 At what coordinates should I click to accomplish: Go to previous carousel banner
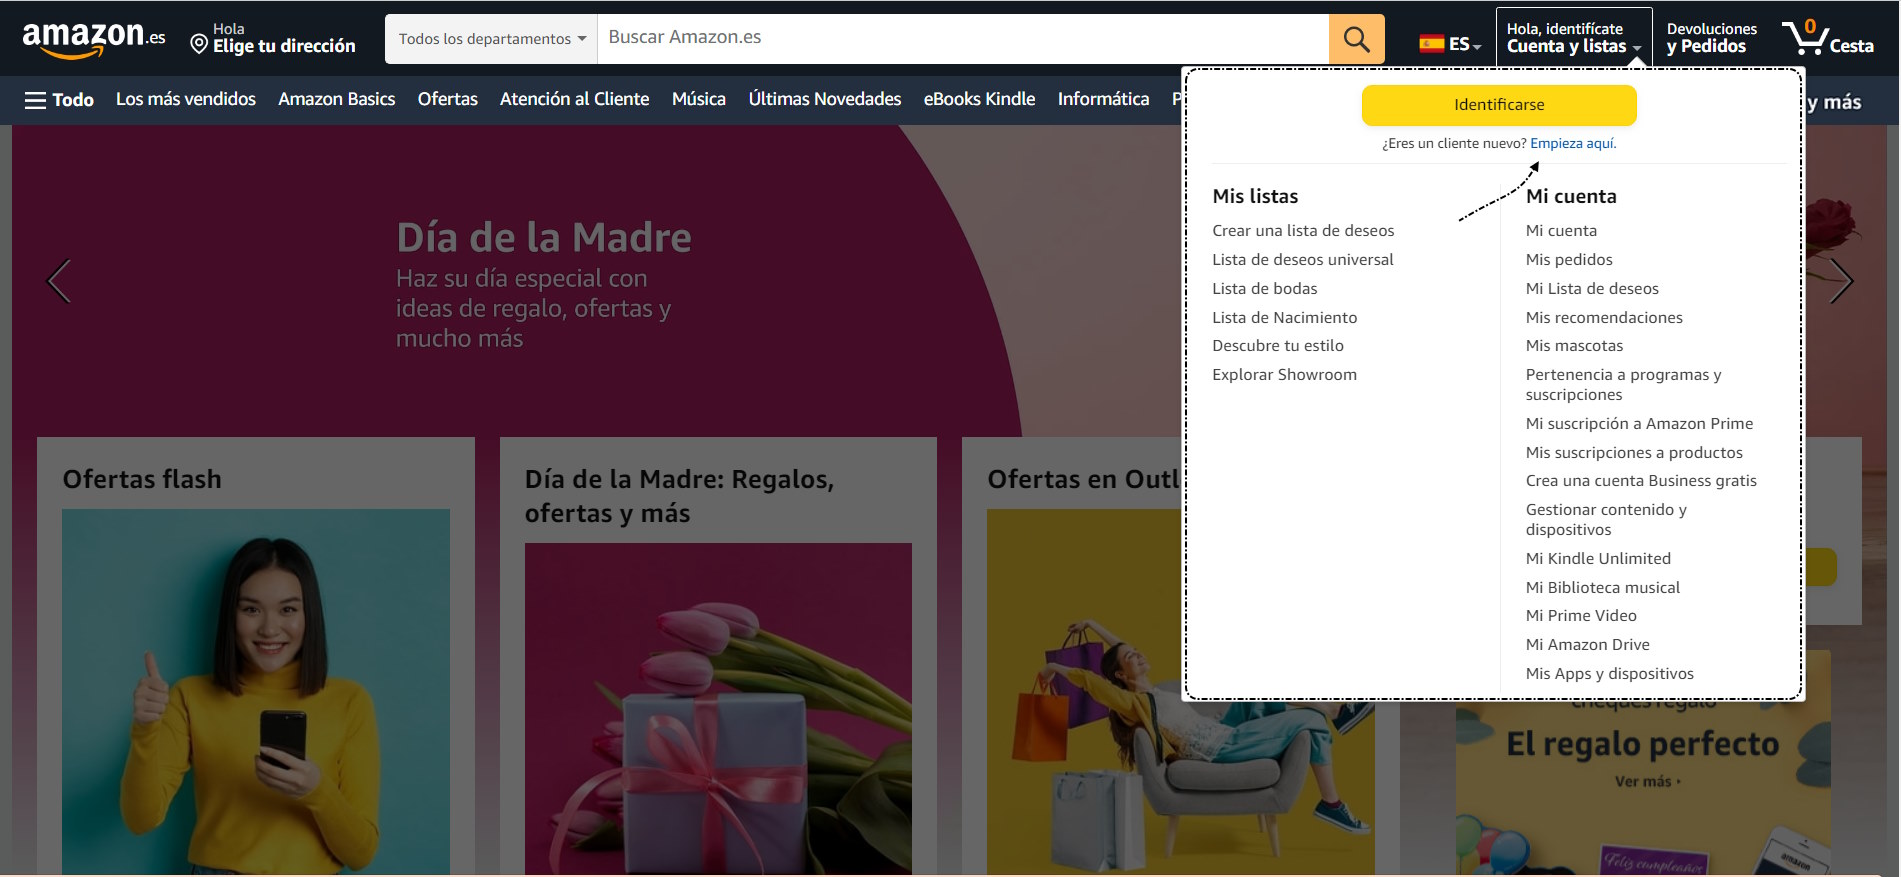tap(59, 281)
